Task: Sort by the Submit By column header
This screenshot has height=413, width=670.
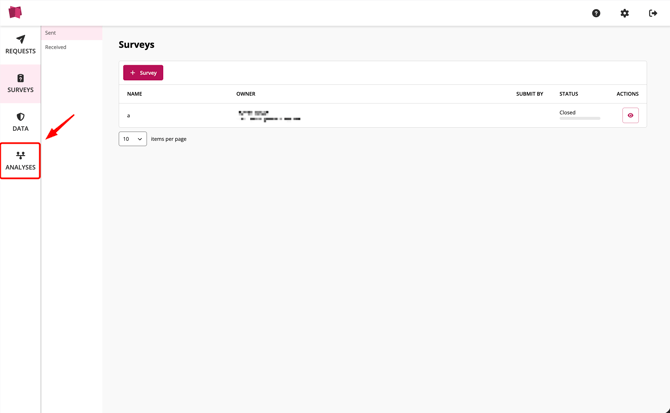Action: pyautogui.click(x=529, y=94)
